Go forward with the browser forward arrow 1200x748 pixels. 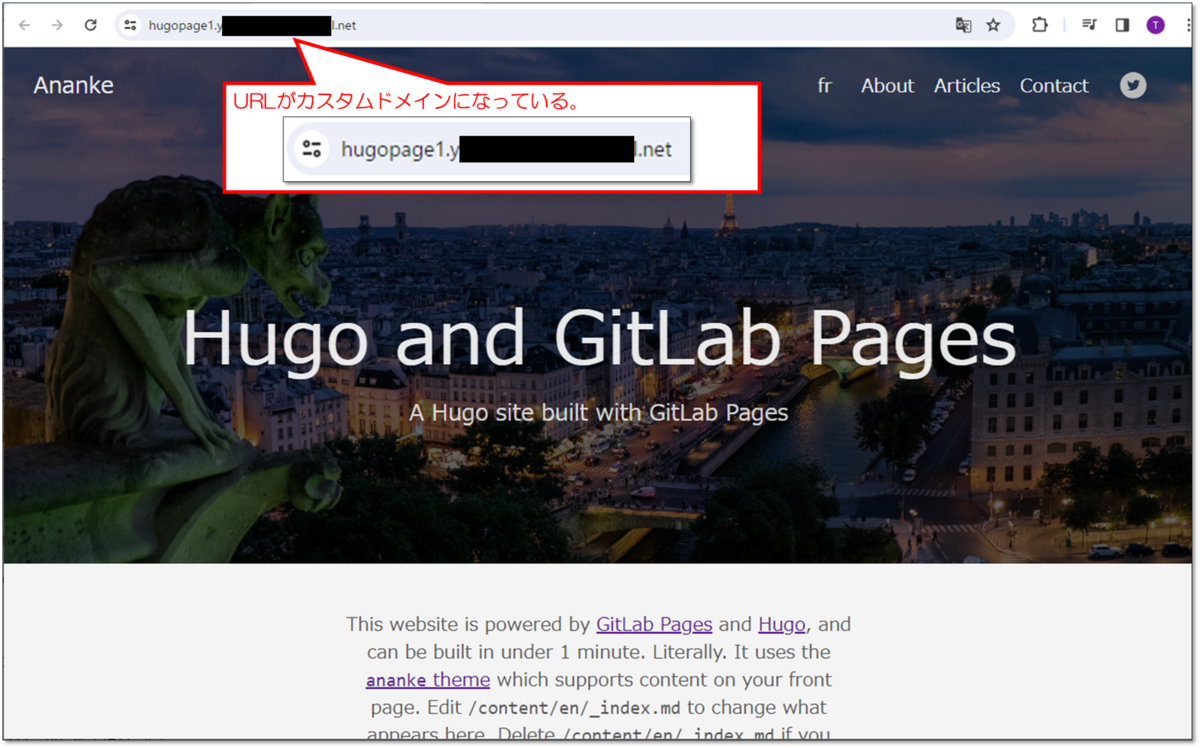(57, 25)
